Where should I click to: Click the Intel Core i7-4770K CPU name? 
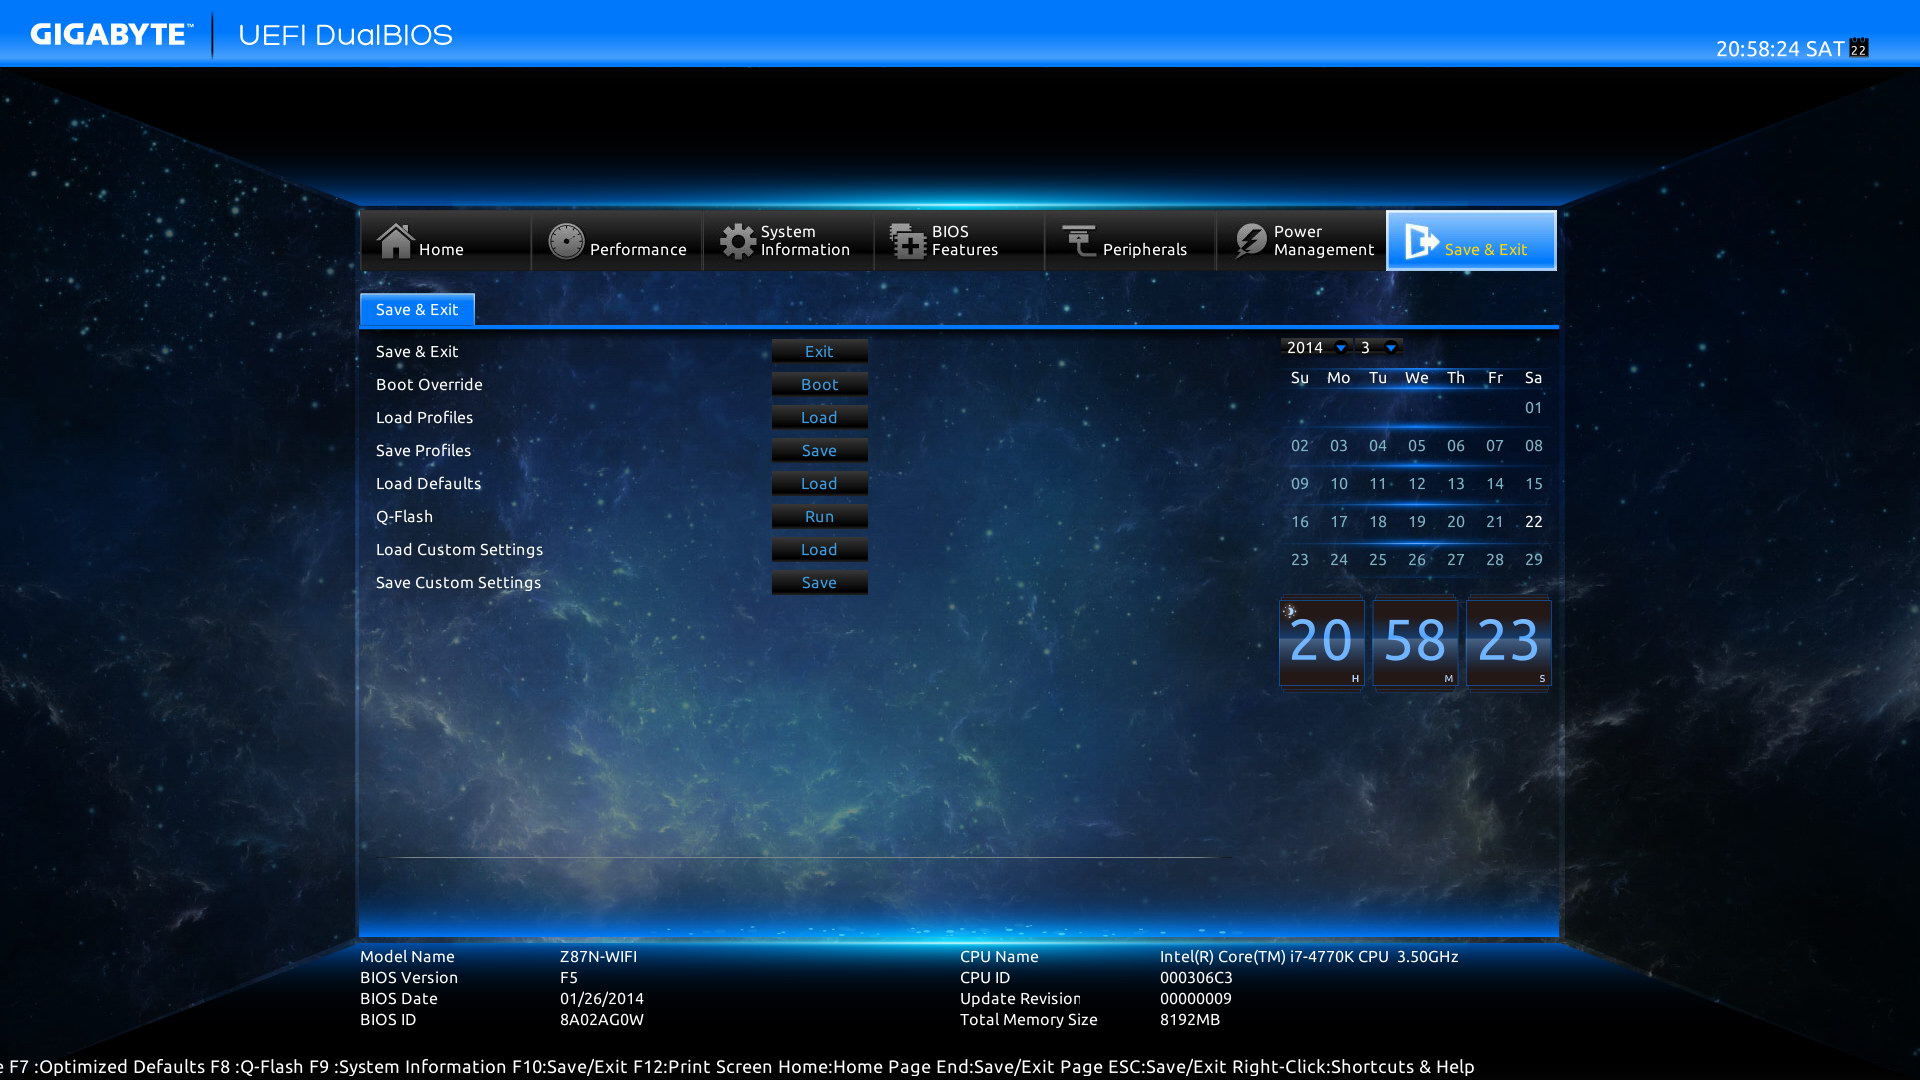click(x=1309, y=956)
